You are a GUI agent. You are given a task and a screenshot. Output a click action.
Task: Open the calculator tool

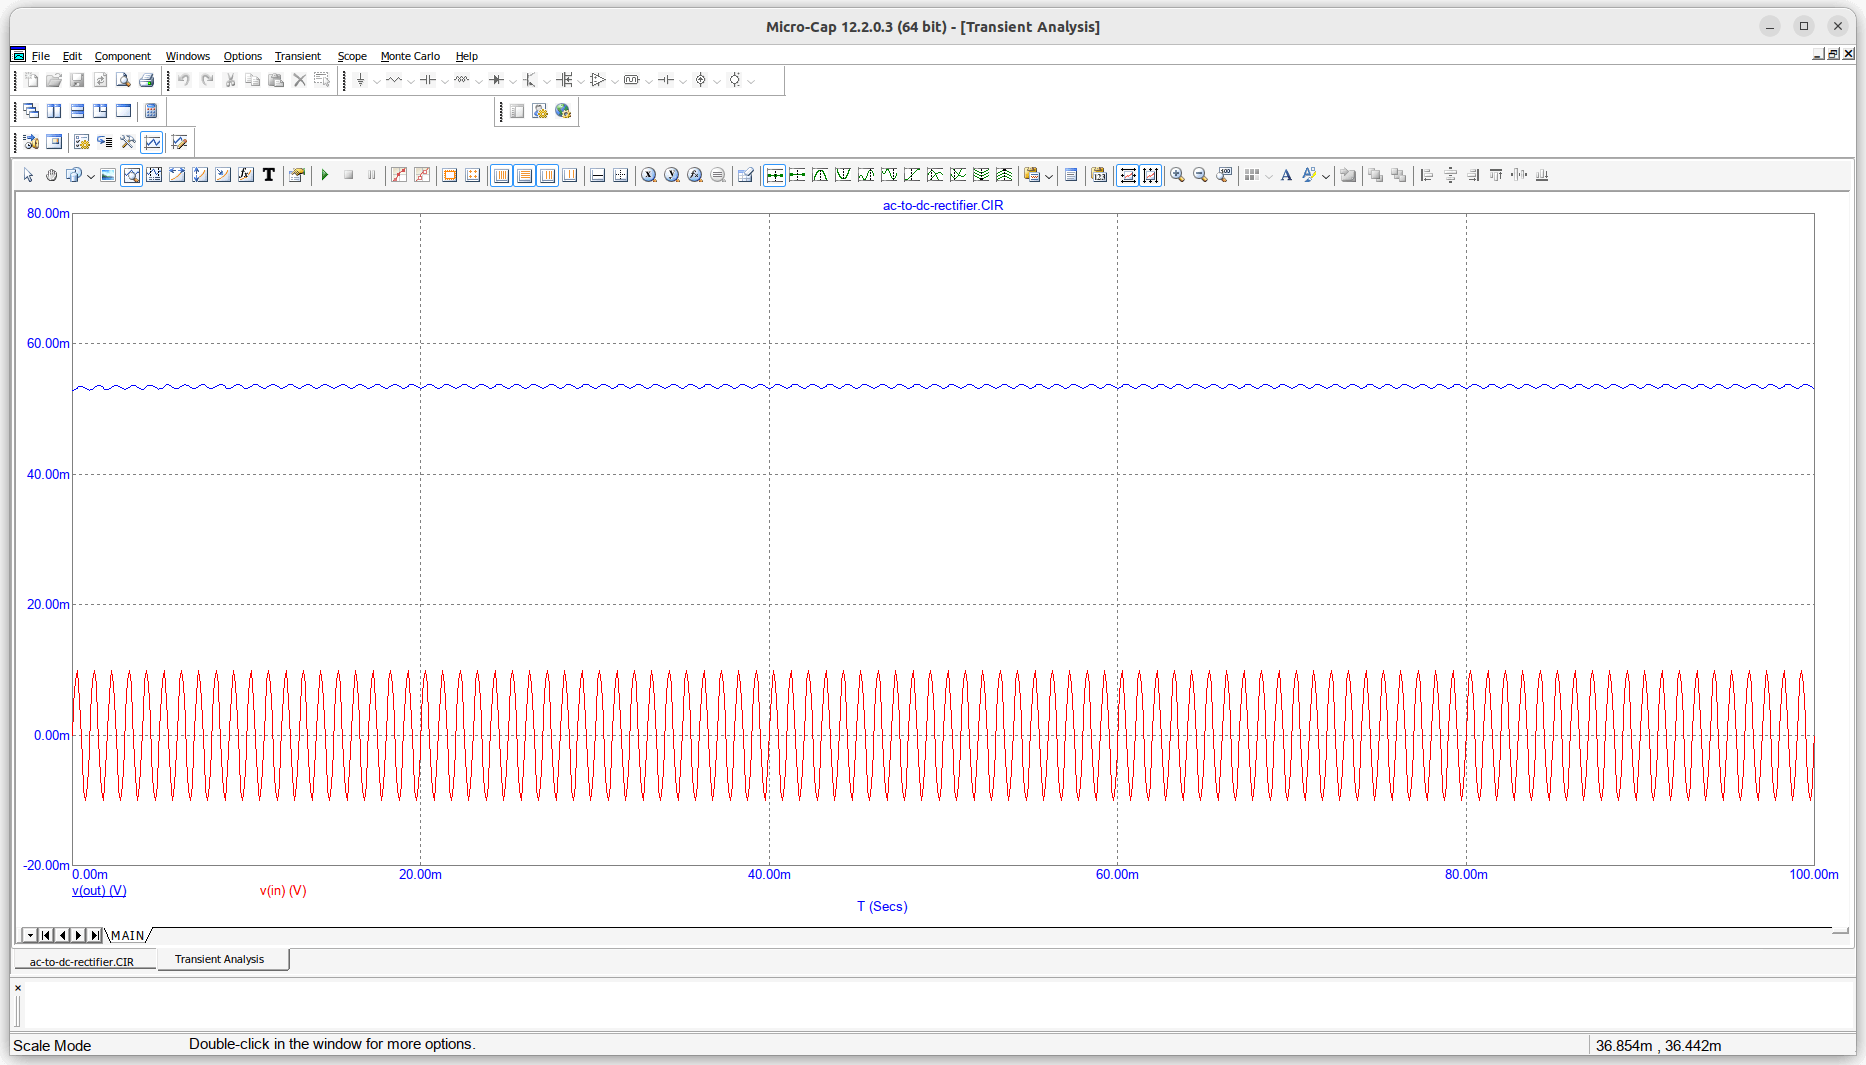(x=151, y=111)
